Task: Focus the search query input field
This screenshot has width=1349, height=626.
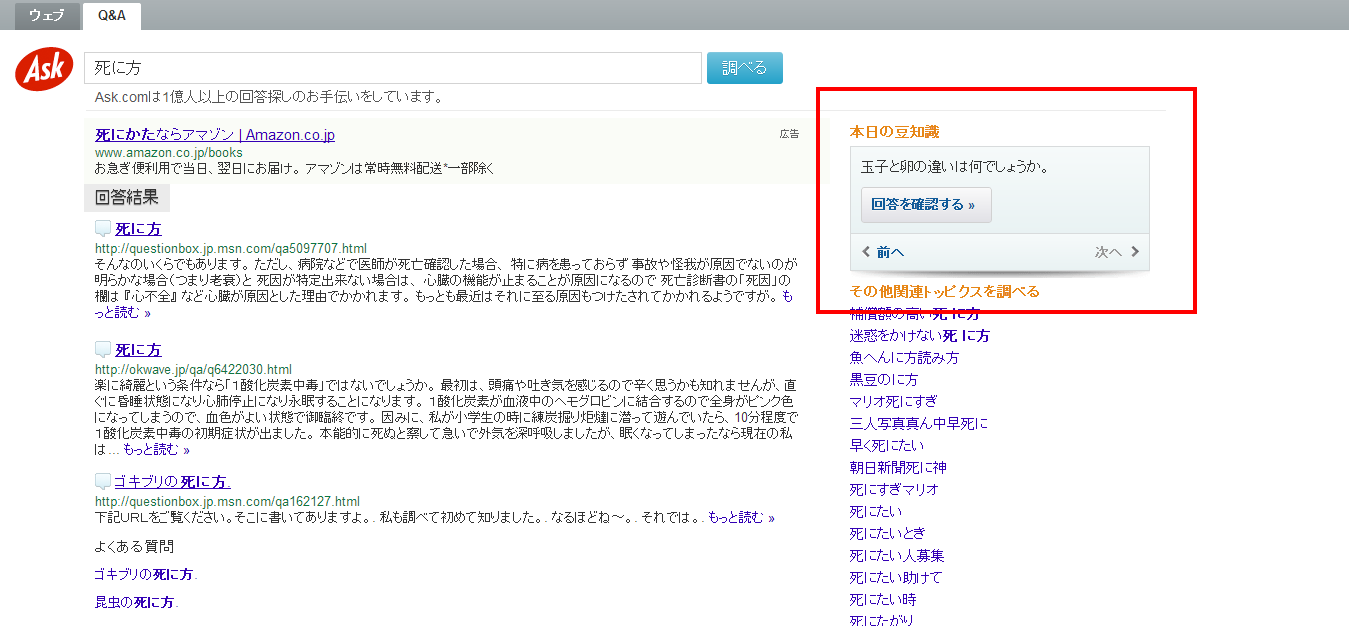Action: pos(392,68)
